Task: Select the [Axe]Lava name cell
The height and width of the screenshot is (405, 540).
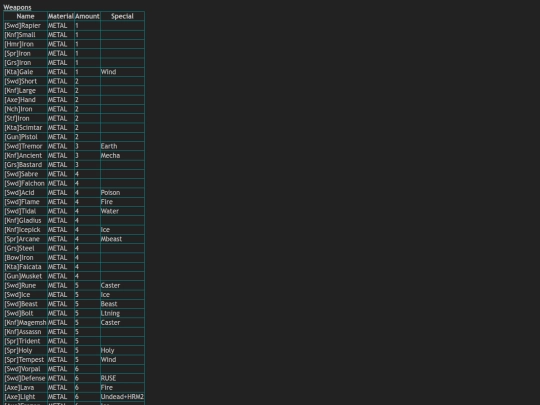Action: click(x=25, y=388)
